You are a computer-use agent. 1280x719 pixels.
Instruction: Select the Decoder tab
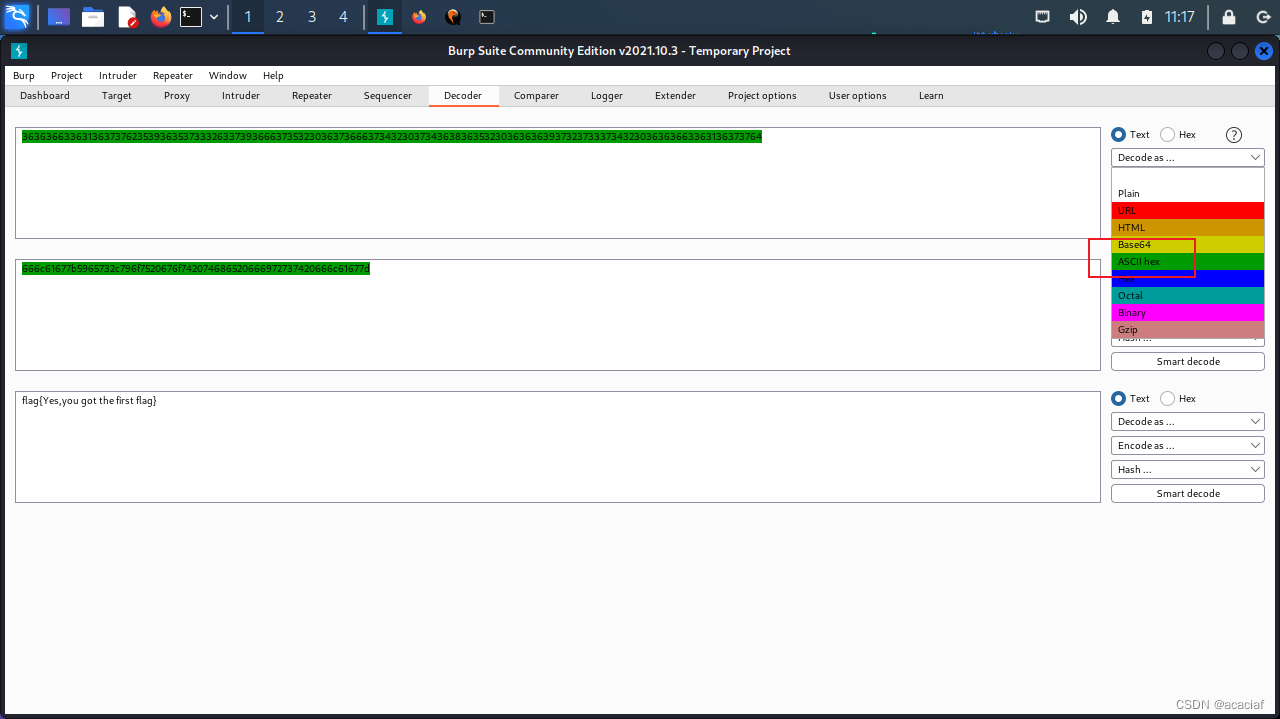(x=463, y=96)
